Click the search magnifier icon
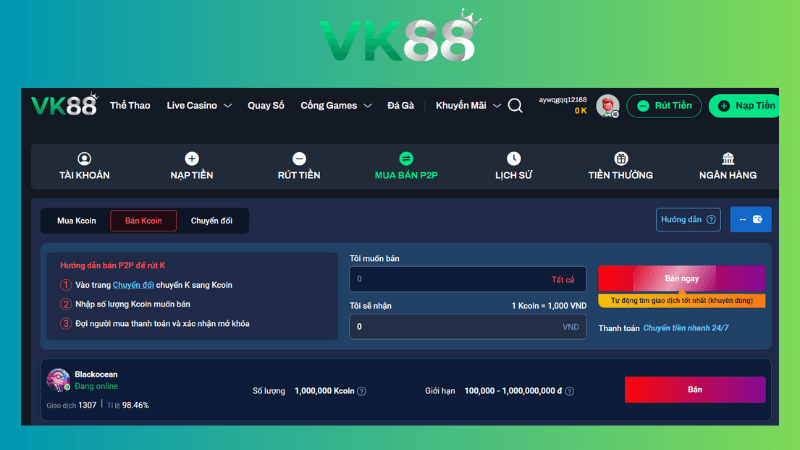This screenshot has height=450, width=800. click(515, 106)
